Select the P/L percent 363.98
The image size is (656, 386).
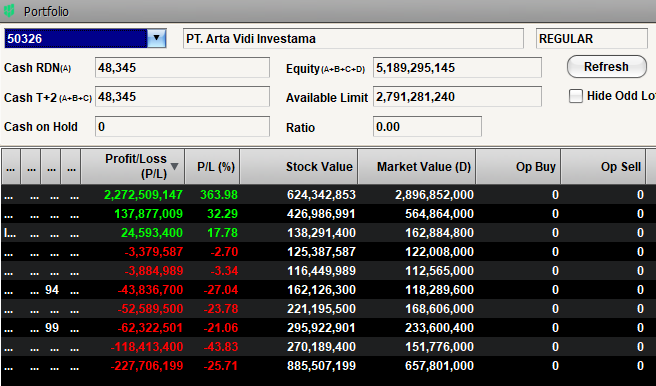tap(219, 195)
